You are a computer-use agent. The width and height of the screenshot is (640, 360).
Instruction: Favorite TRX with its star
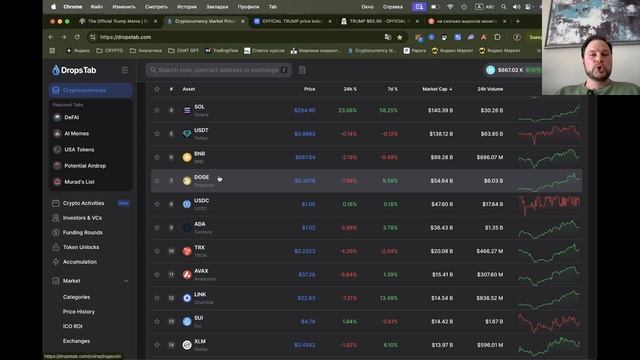pyautogui.click(x=157, y=251)
